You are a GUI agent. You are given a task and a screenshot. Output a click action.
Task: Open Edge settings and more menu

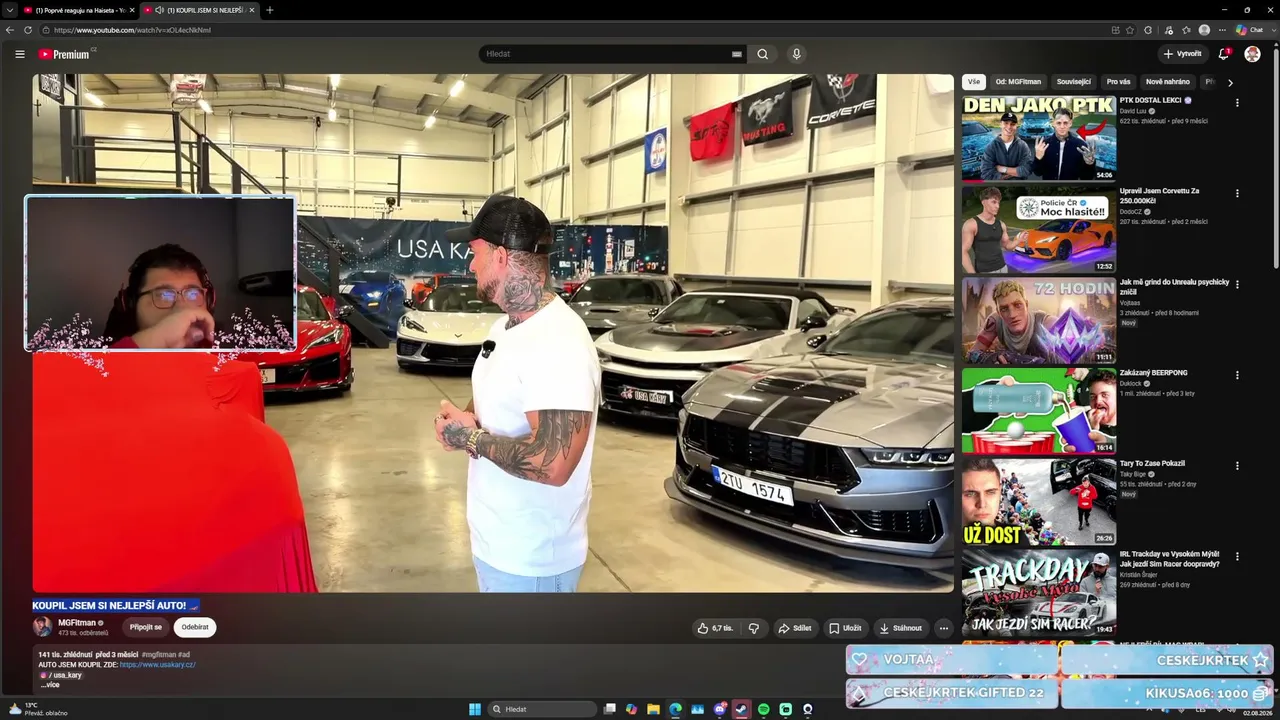[1222, 30]
